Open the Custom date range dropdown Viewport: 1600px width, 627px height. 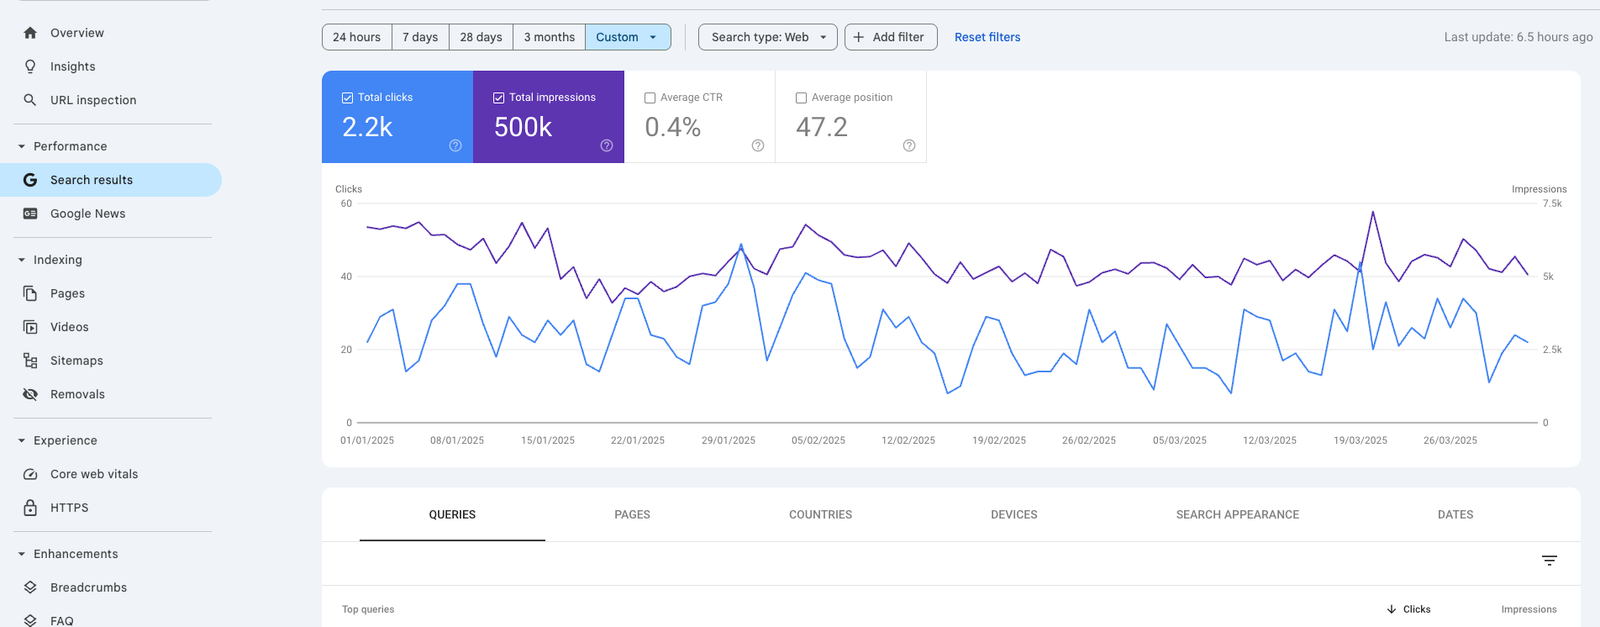tap(627, 37)
